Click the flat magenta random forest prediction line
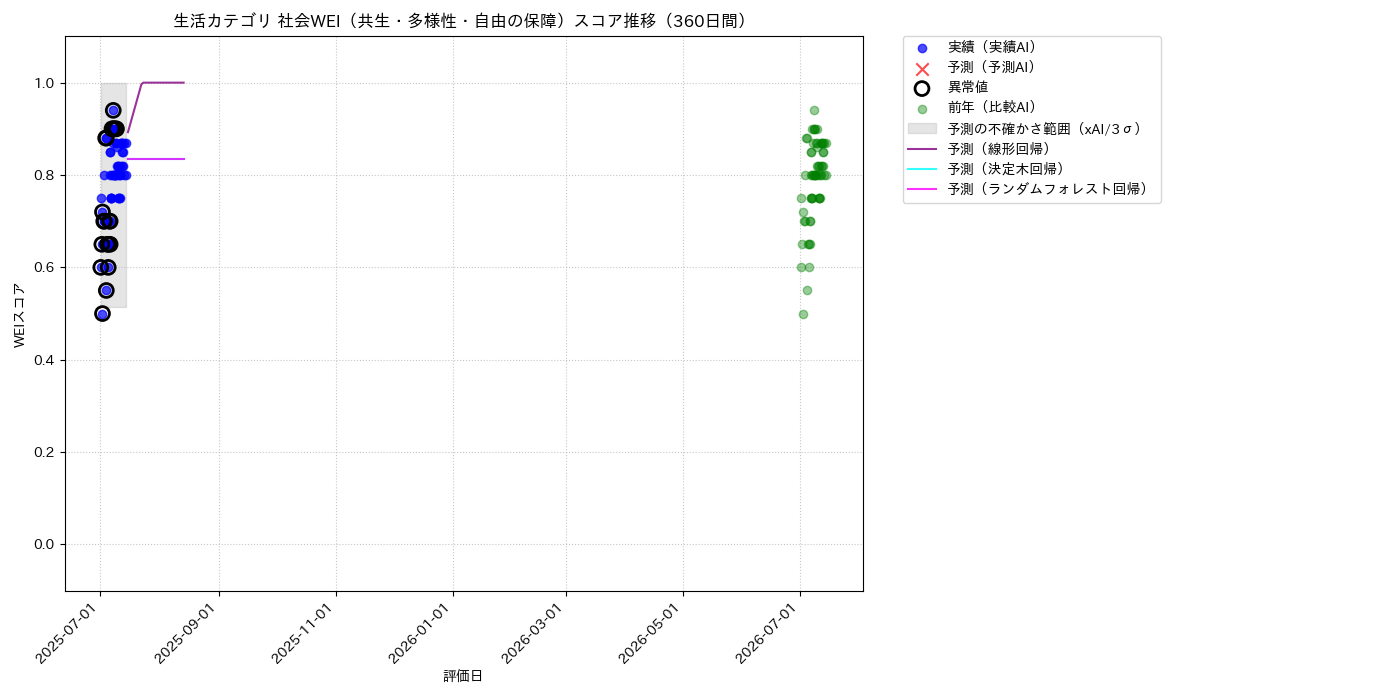Screen dimensions: 1400x700 [x=156, y=159]
